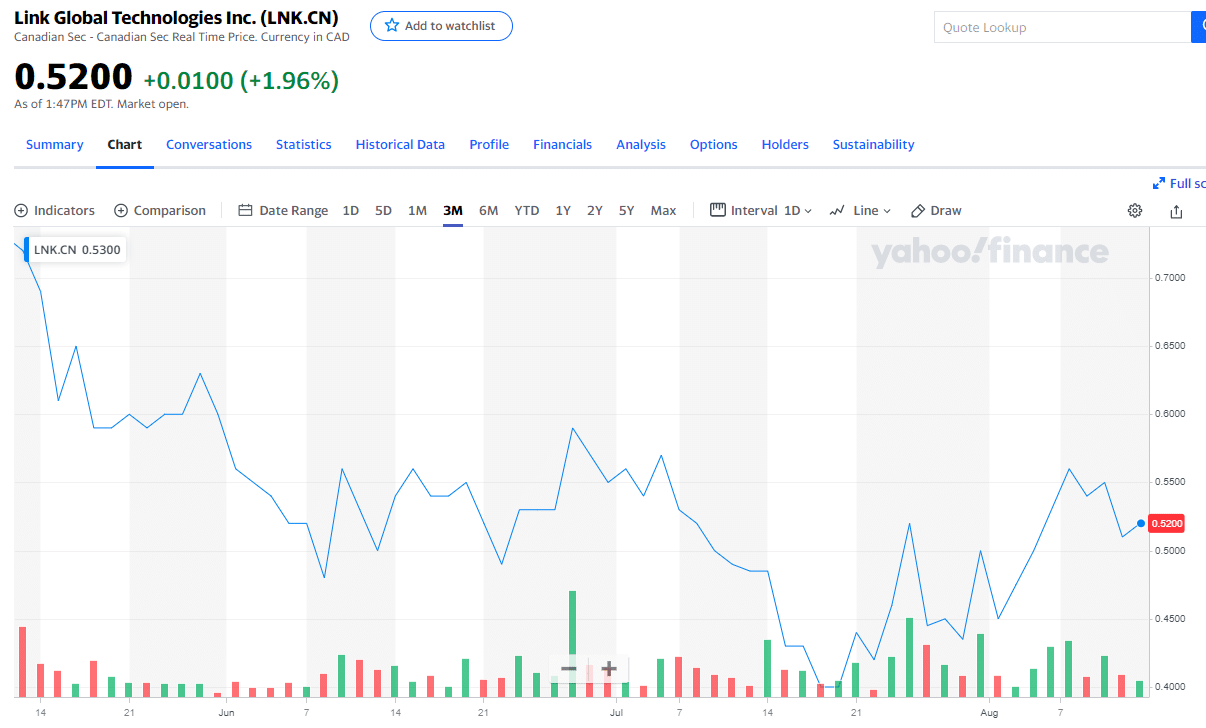Open the Chart tab
This screenshot has width=1206, height=728.
click(125, 144)
